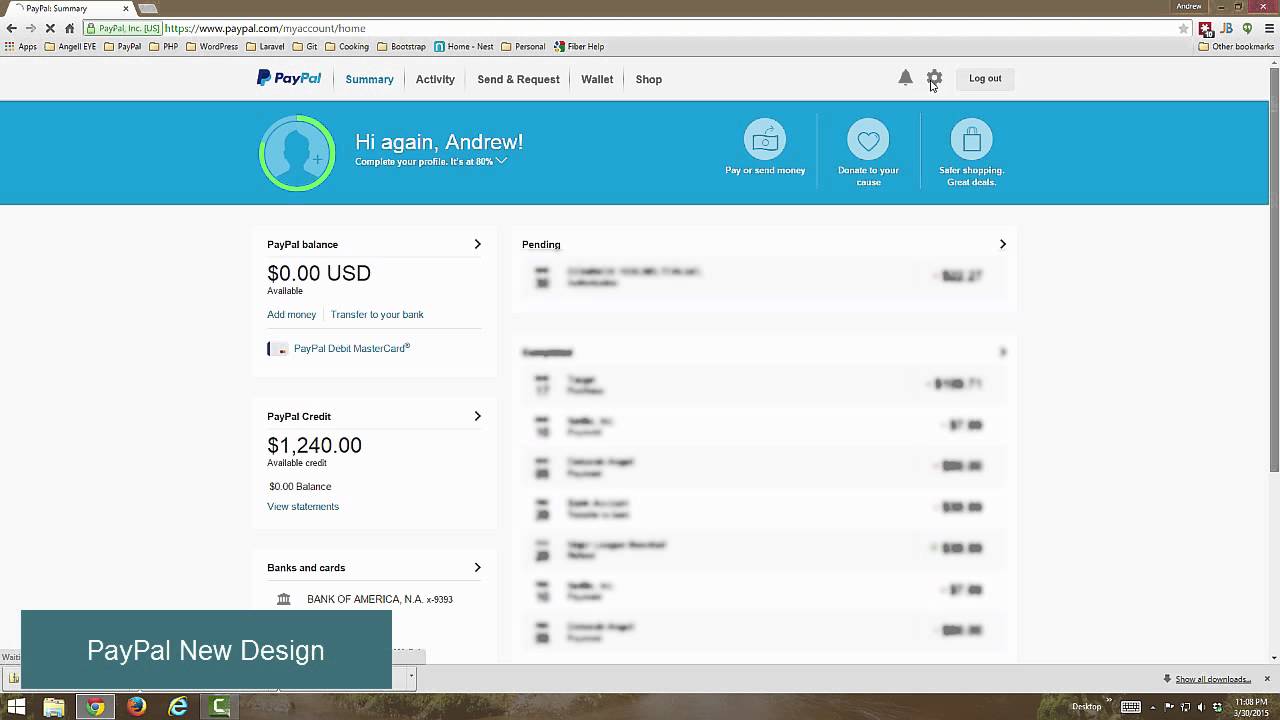Click the on-screen keyboard tray icon
Image resolution: width=1280 pixels, height=720 pixels.
coord(1131,707)
